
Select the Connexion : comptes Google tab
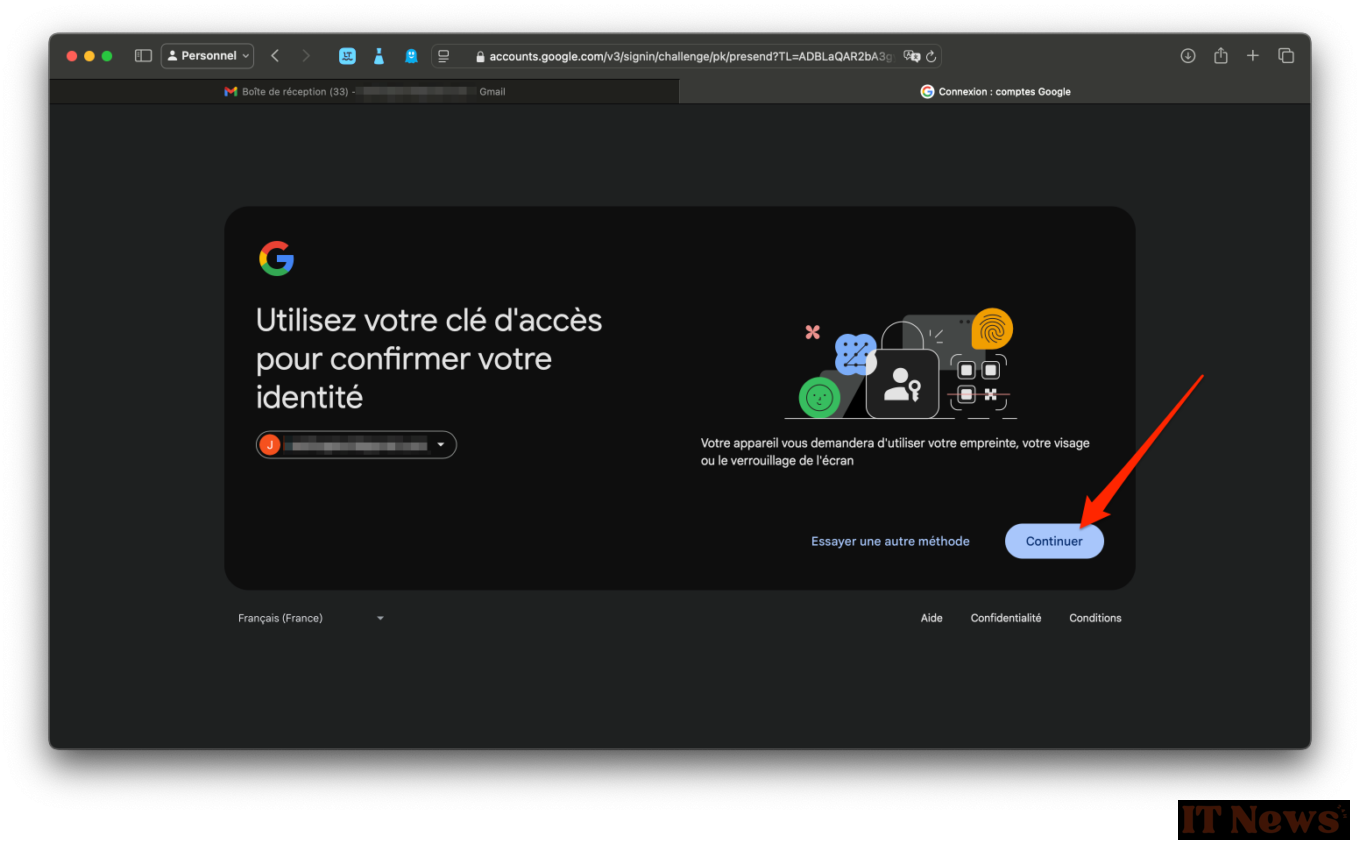(x=995, y=91)
